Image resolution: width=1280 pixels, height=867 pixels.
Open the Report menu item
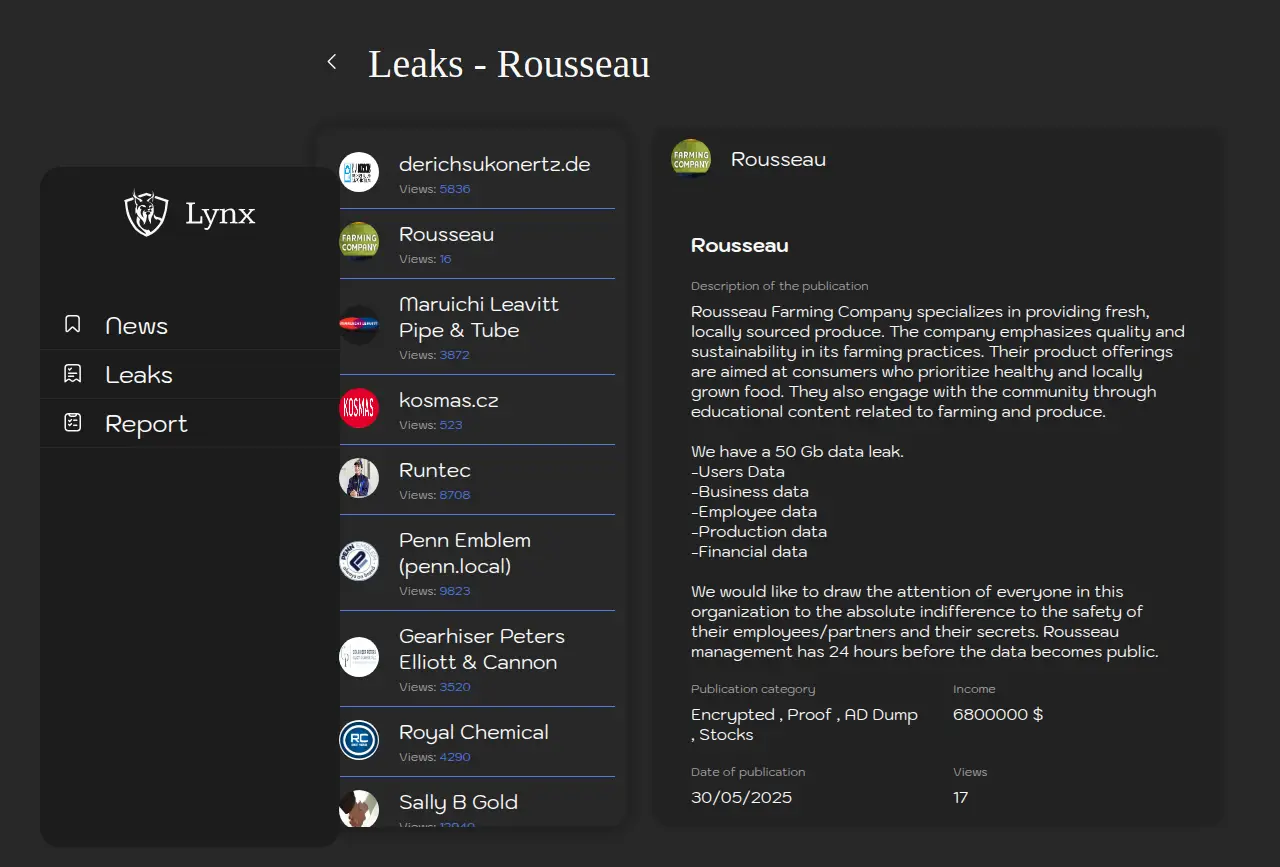(x=146, y=424)
